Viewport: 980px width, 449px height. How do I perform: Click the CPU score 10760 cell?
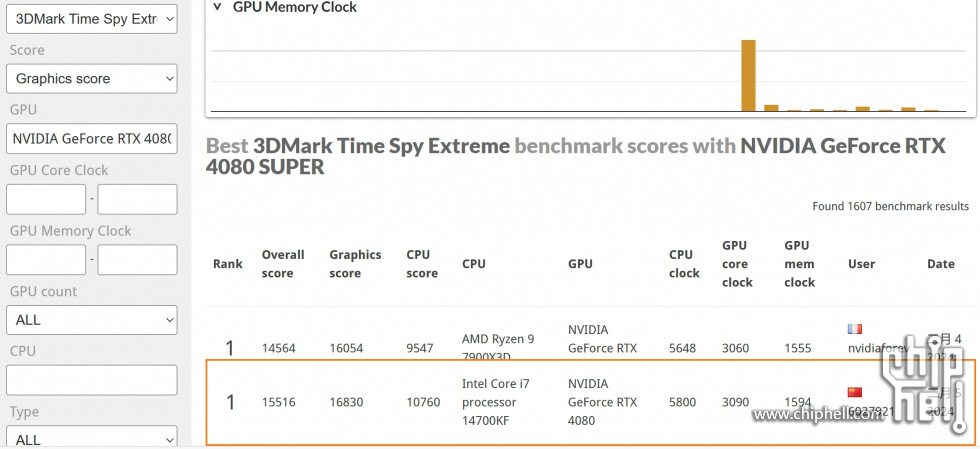click(x=423, y=402)
